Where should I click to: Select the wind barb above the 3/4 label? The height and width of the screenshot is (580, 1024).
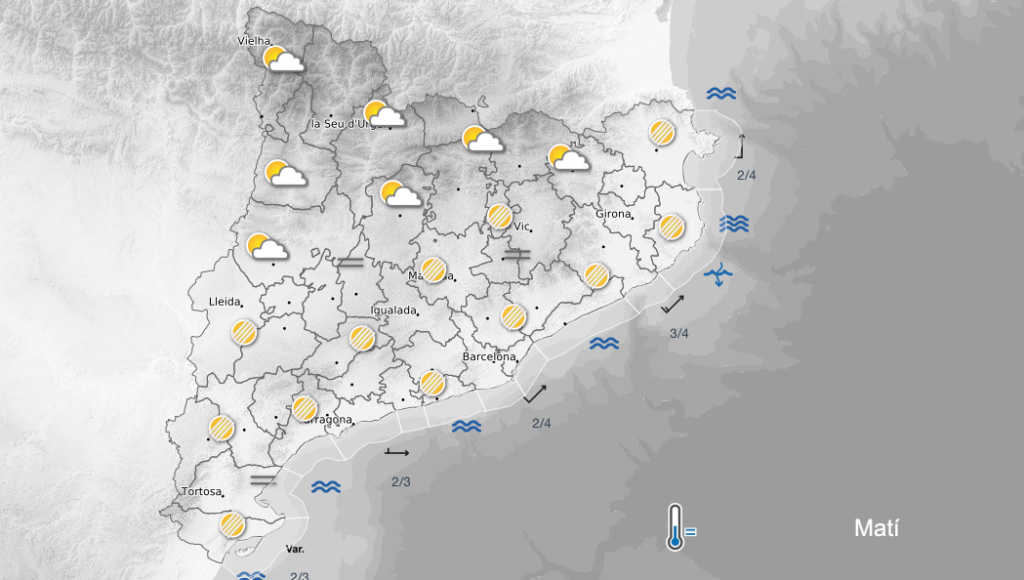[x=672, y=305]
